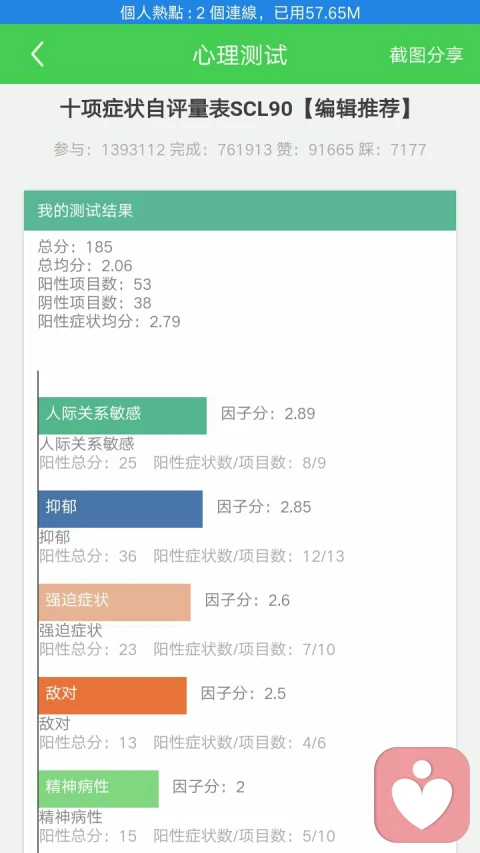Image resolution: width=480 pixels, height=853 pixels.
Task: Tap the 踩 7177 dislike count
Action: [x=392, y=150]
